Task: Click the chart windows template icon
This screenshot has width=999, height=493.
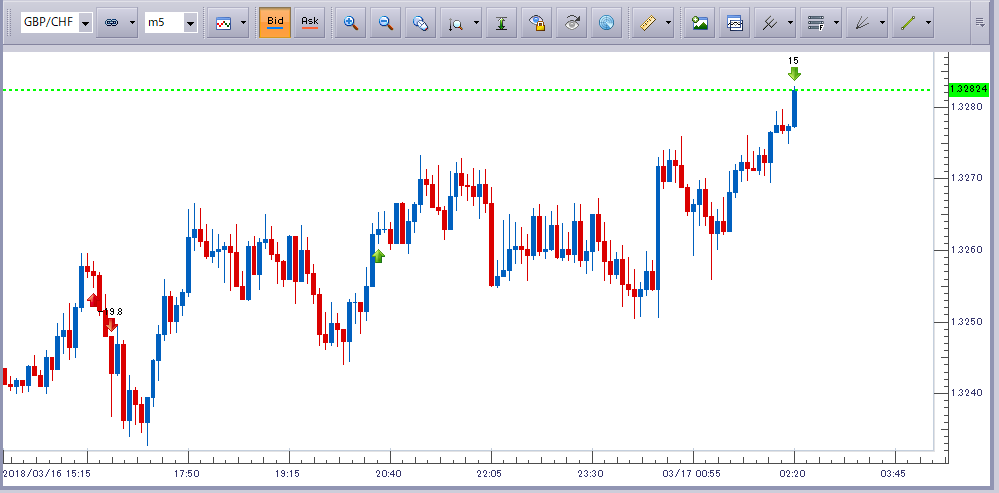Action: click(x=735, y=23)
